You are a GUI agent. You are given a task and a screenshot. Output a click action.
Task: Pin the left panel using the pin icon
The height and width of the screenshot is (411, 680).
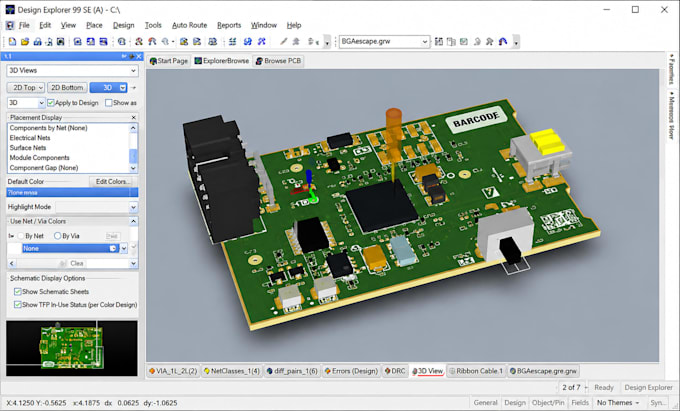131,56
